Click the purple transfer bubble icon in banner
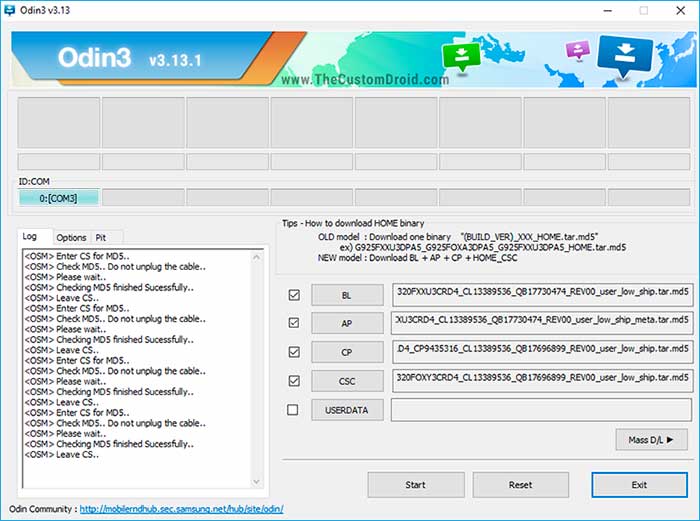This screenshot has width=700, height=521. (x=578, y=50)
